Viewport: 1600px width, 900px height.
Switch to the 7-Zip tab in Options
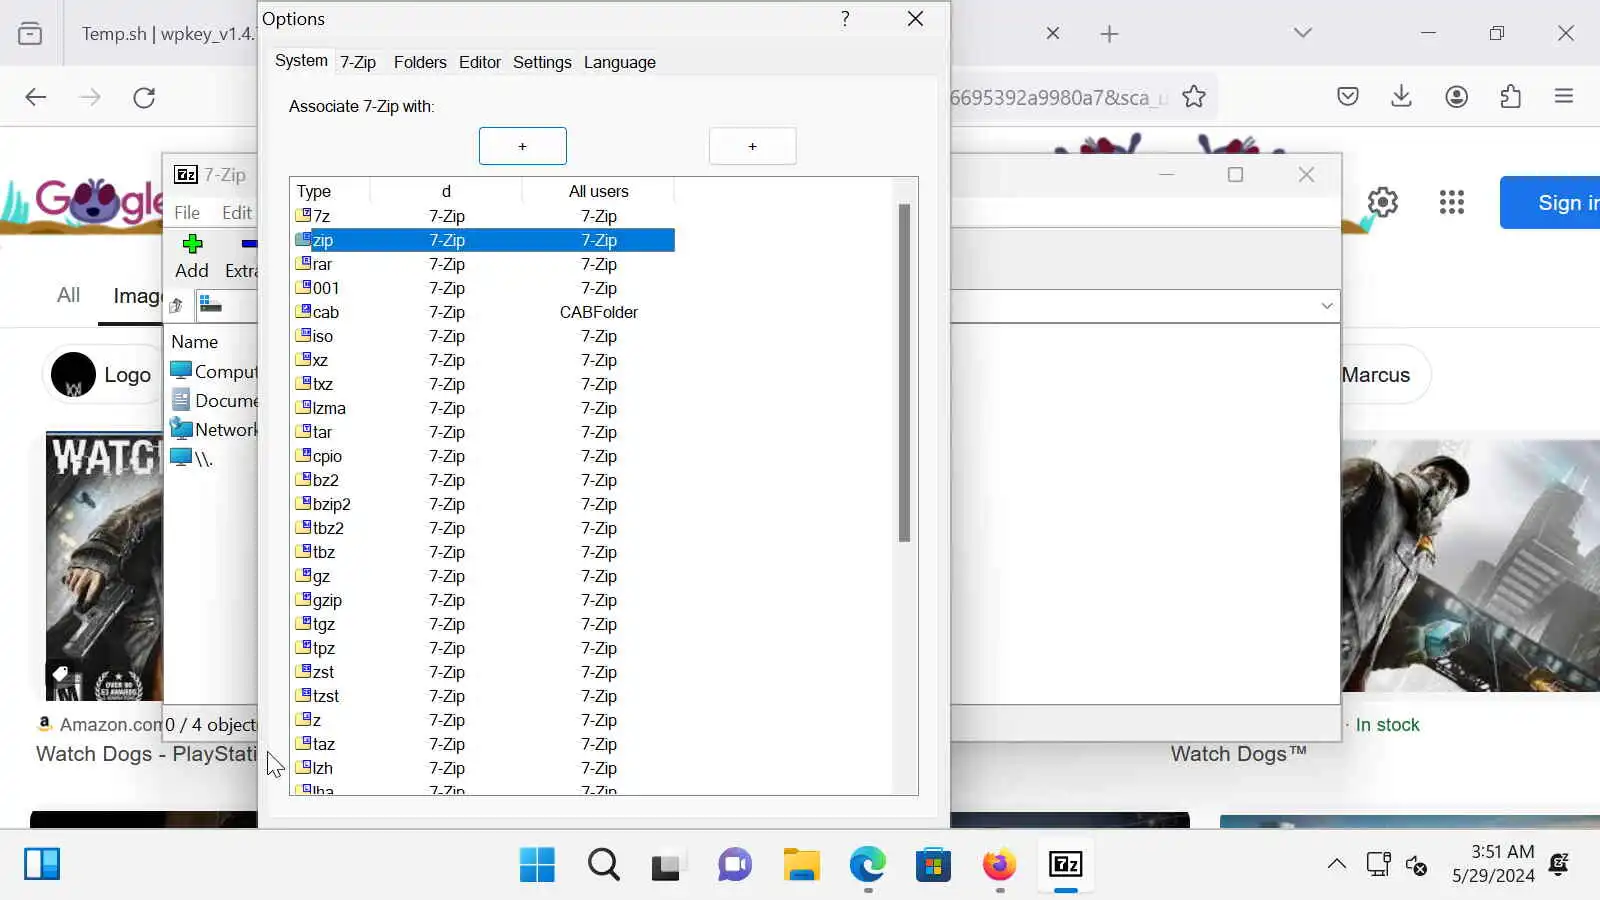click(x=358, y=62)
